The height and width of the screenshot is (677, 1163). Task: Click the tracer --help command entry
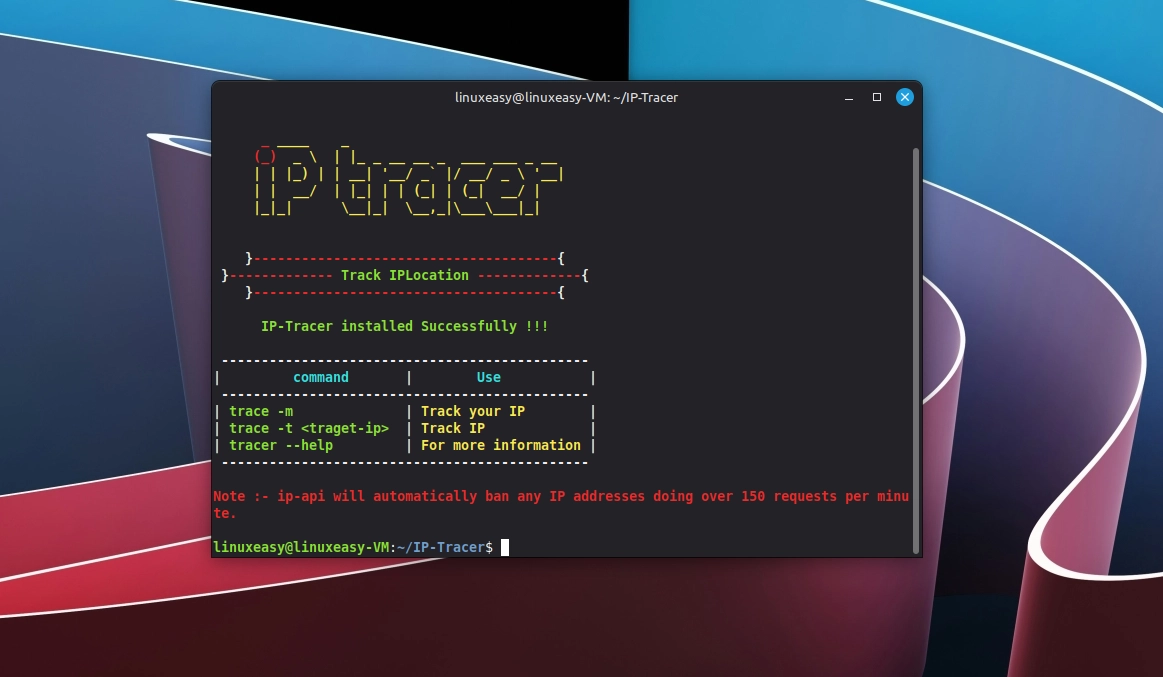tap(282, 445)
